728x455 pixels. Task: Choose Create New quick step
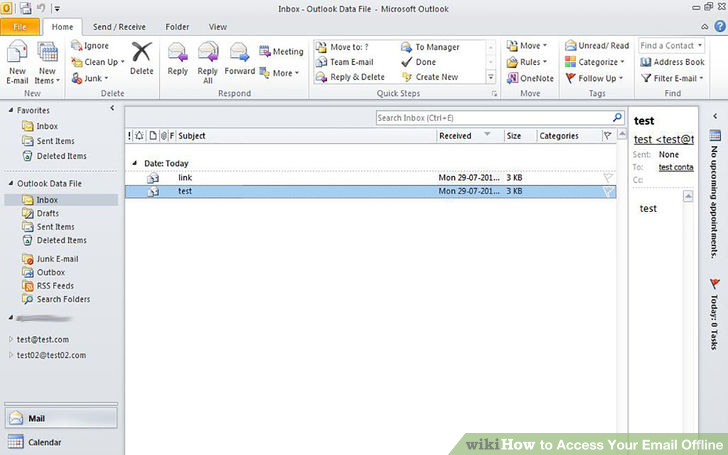pos(430,77)
